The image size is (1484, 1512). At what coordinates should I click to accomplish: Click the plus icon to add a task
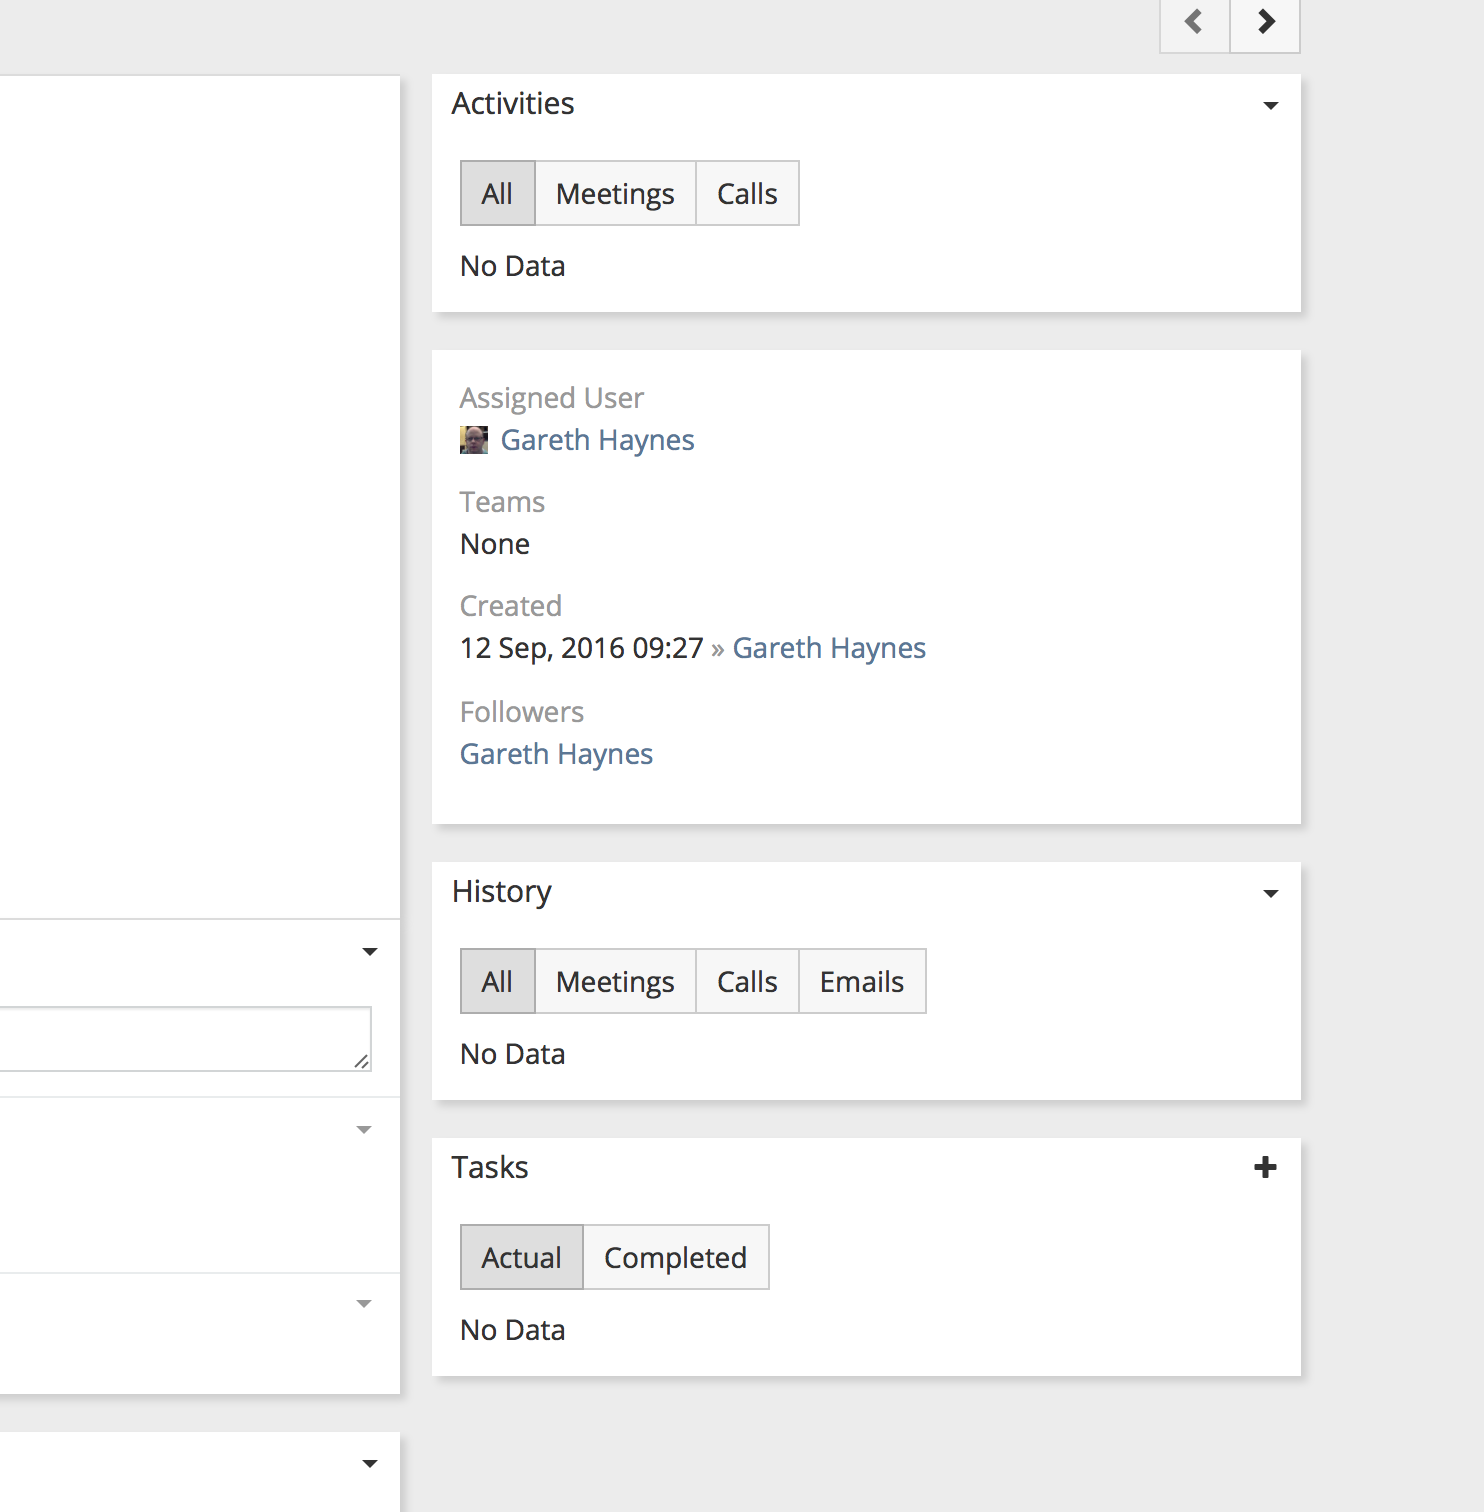pos(1265,1167)
